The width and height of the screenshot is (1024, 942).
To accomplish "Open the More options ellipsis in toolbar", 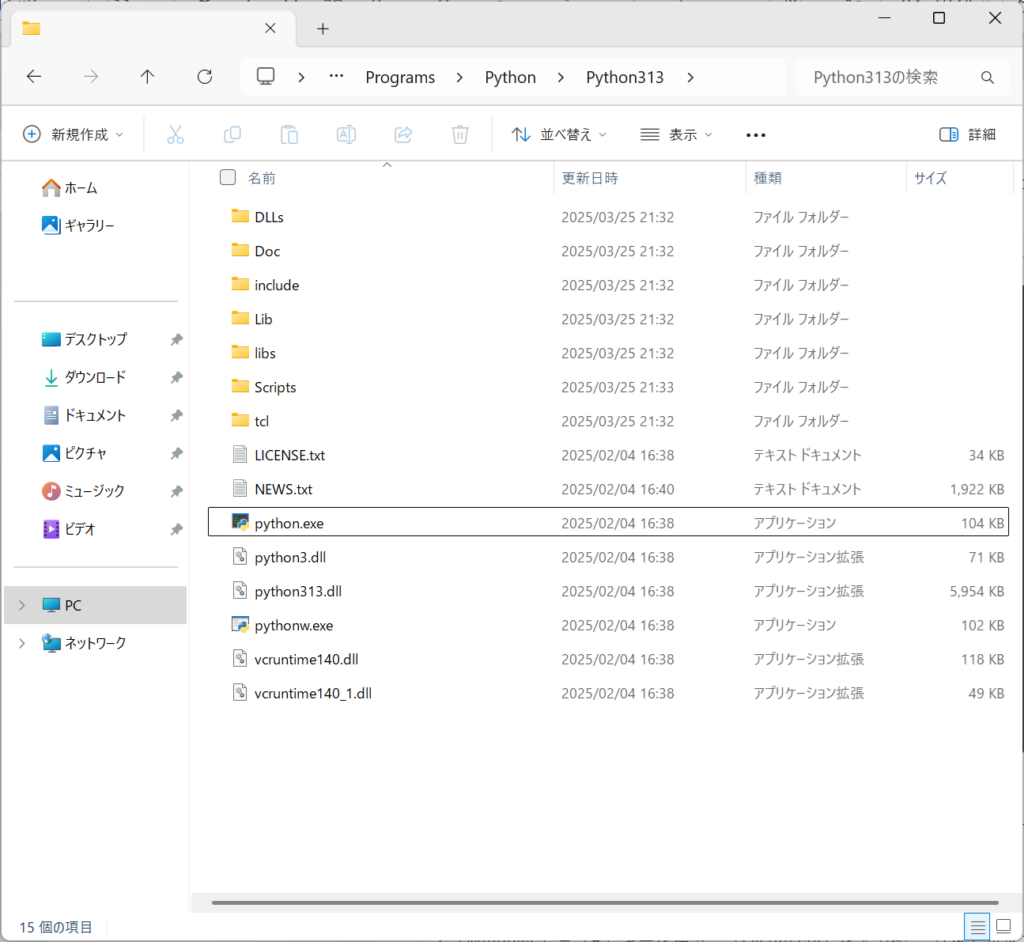I will [756, 135].
